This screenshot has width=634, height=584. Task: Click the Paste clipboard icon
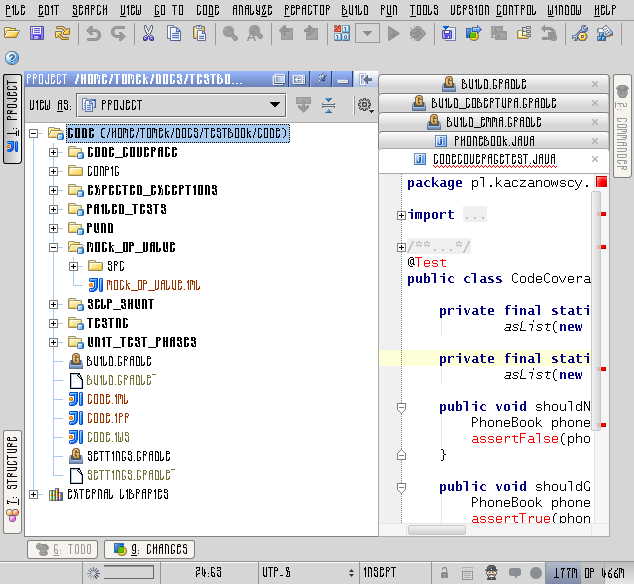[199, 34]
